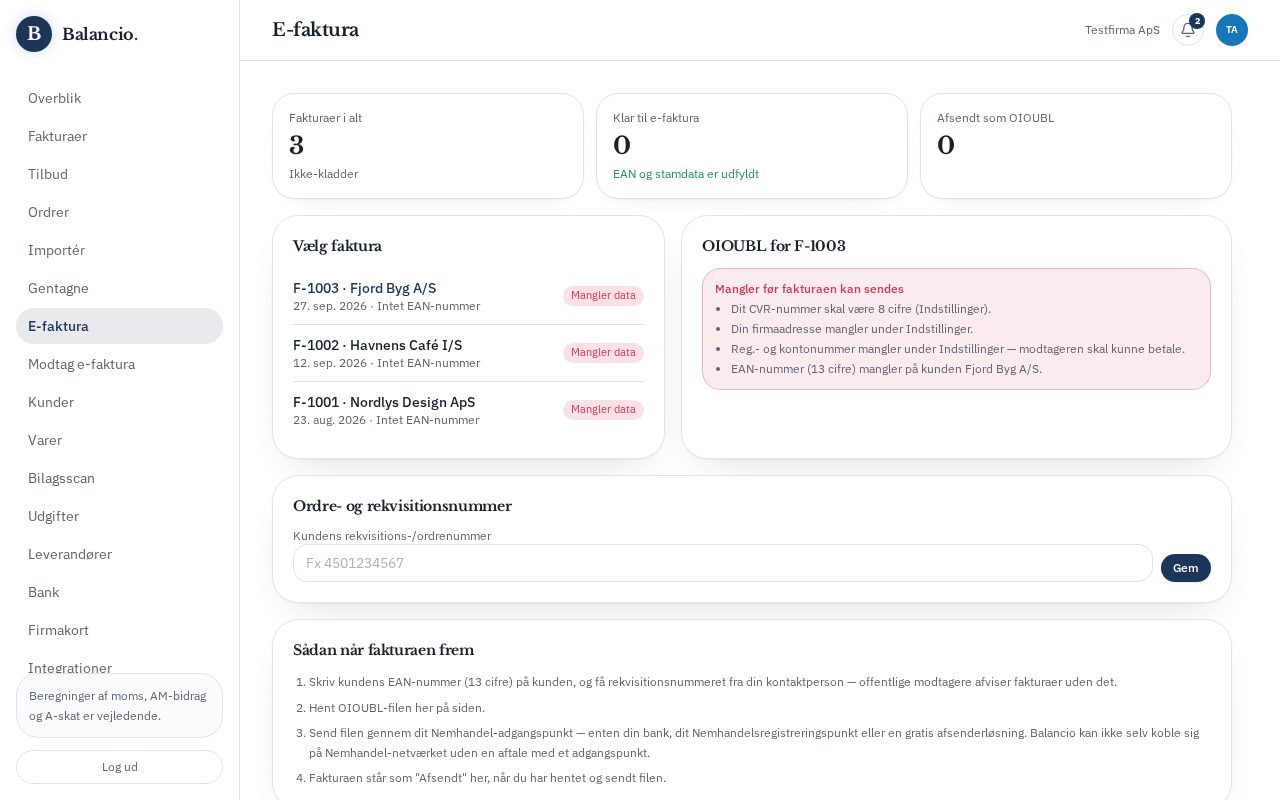This screenshot has height=800, width=1280.
Task: Open Modtag e-faktura
Action: coord(119,364)
